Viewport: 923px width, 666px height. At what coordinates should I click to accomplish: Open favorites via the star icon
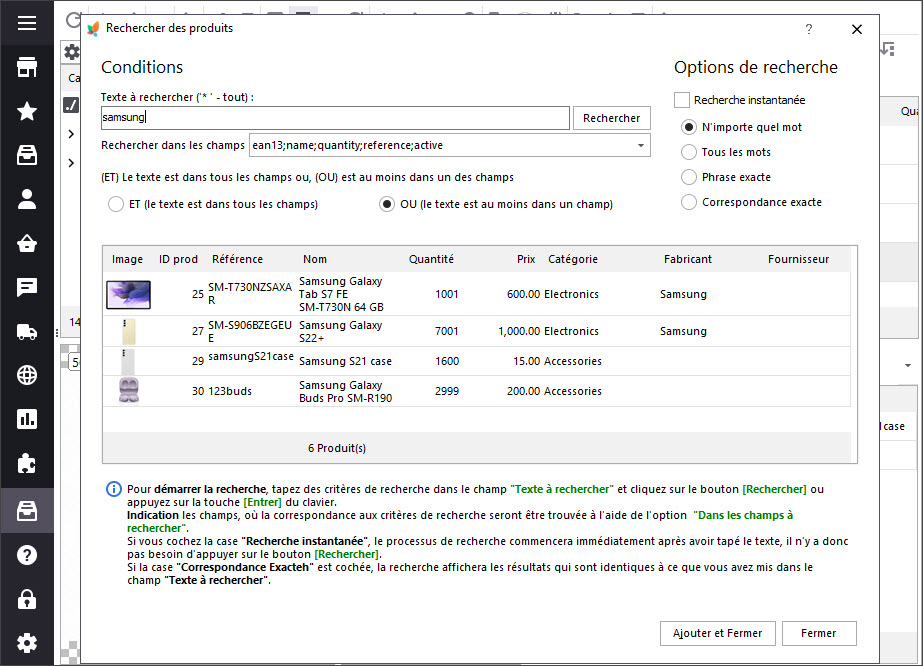click(27, 111)
